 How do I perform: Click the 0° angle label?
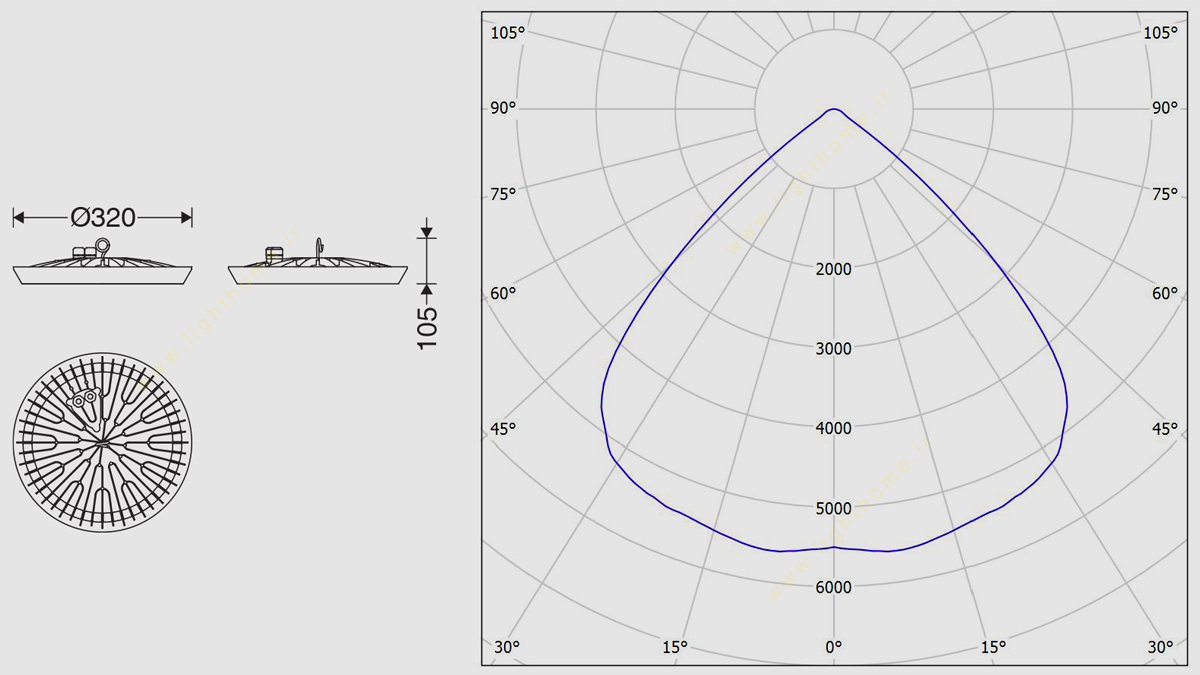(x=834, y=647)
